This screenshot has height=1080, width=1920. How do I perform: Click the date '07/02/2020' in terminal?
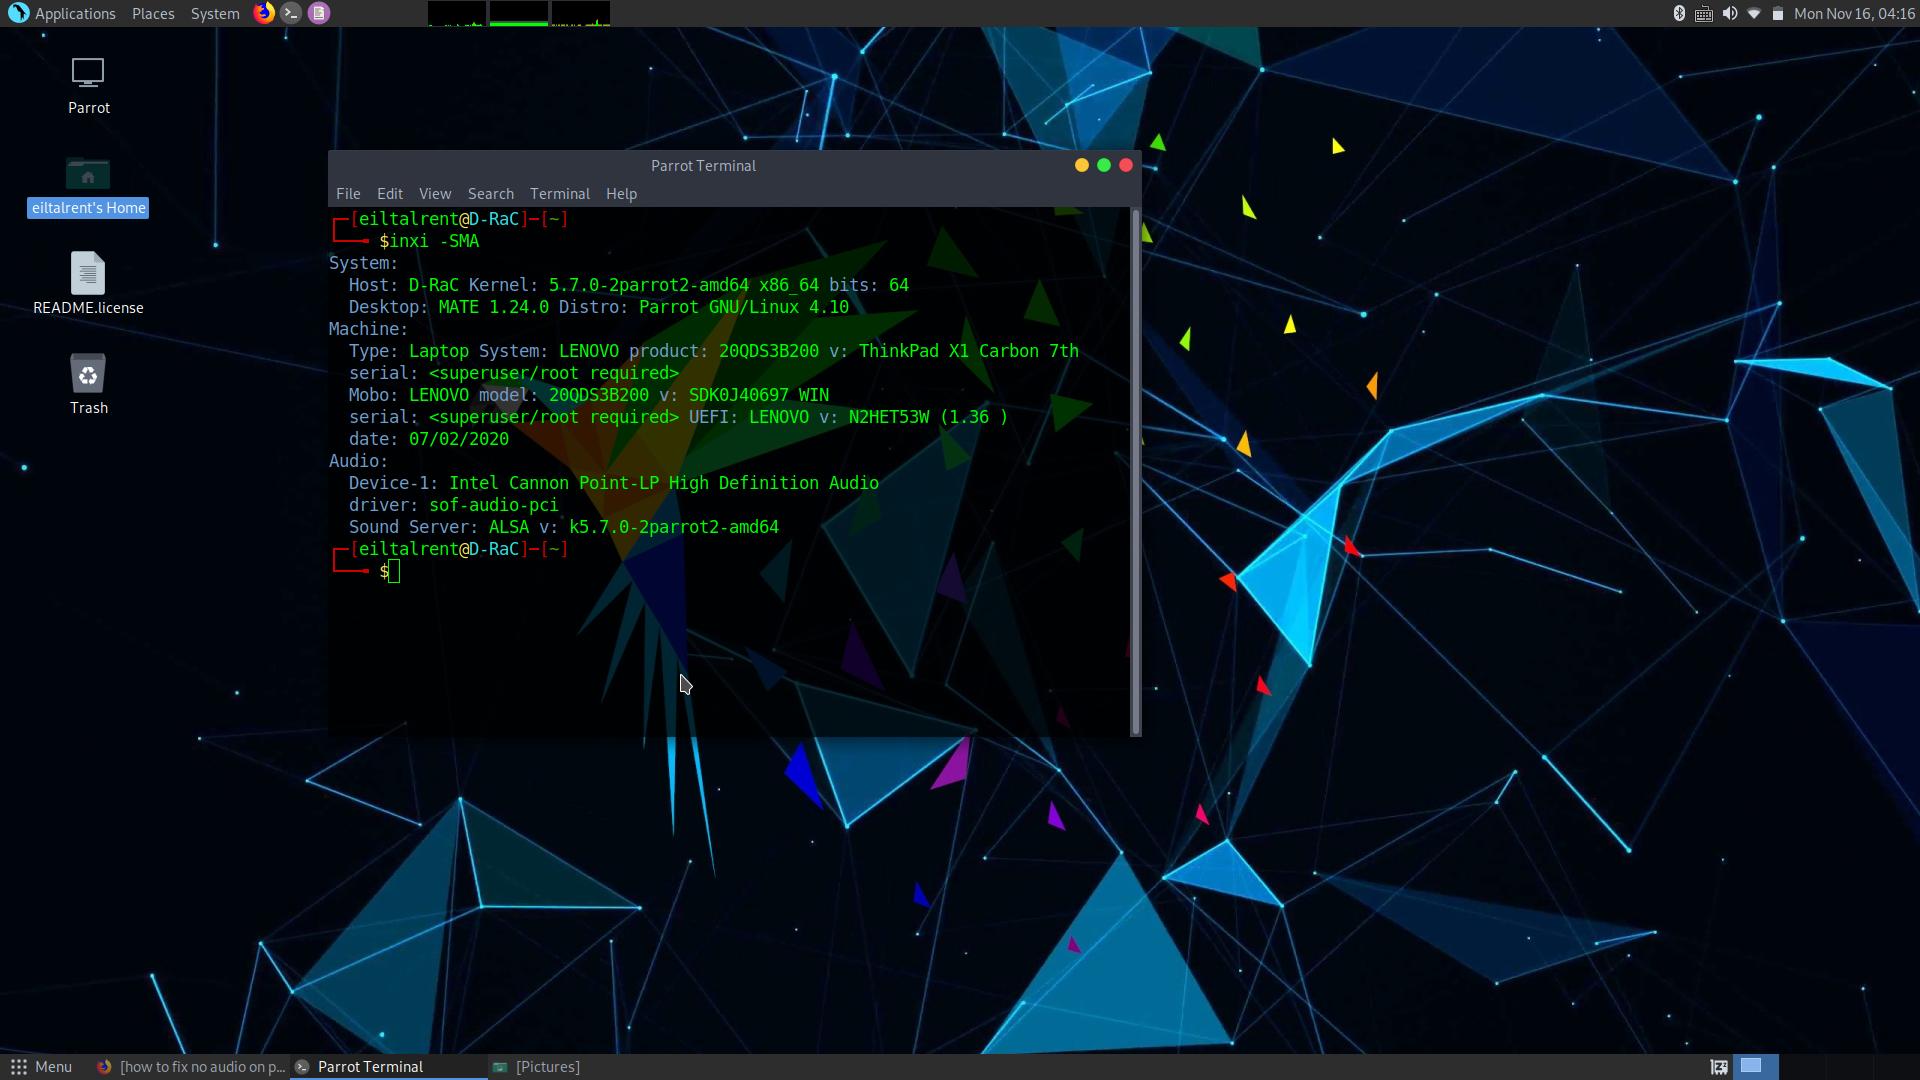(459, 439)
